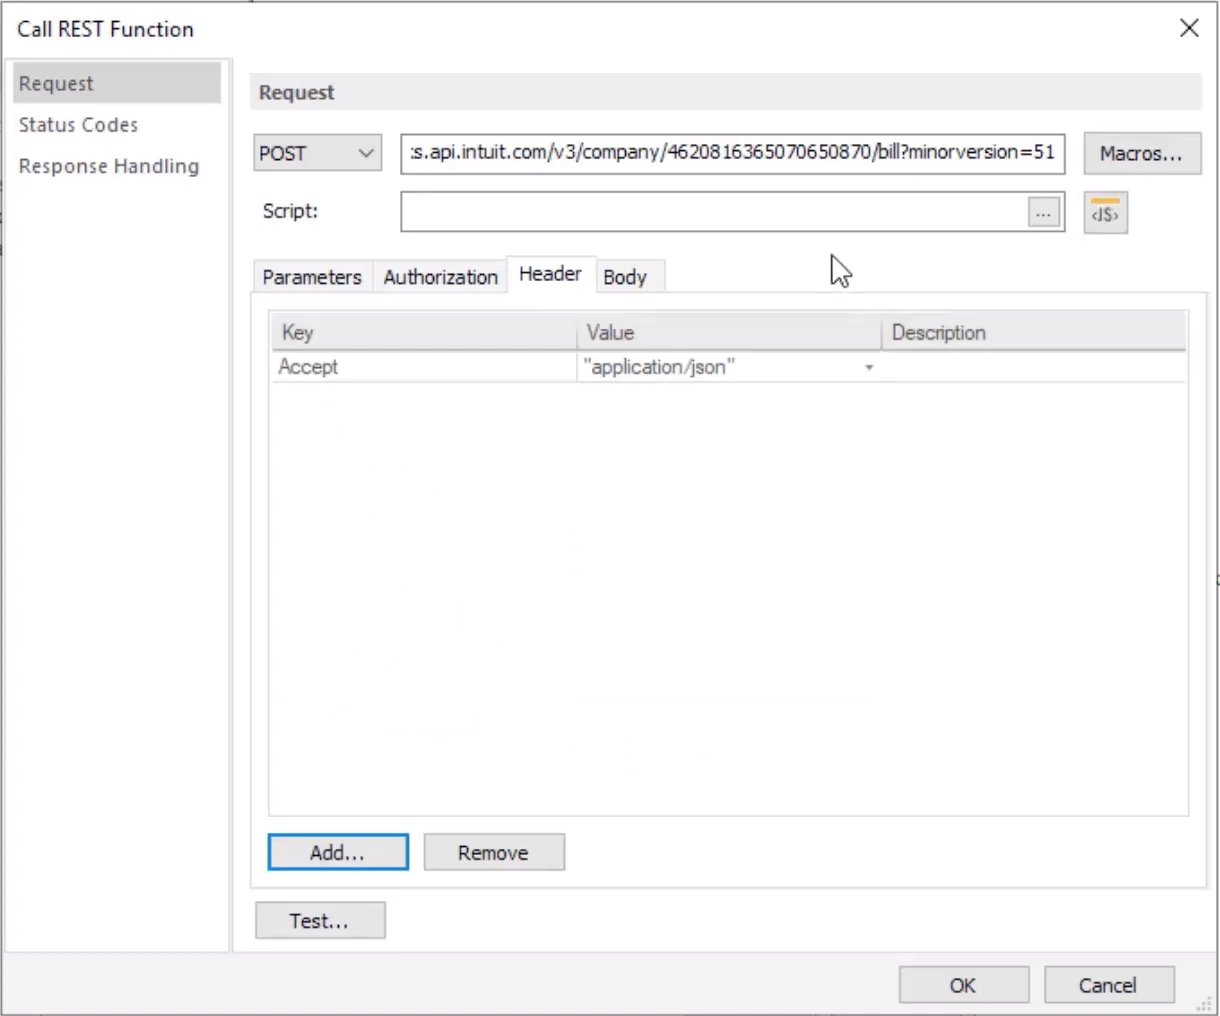1220x1016 pixels.
Task: Test the REST function call
Action: click(x=319, y=920)
